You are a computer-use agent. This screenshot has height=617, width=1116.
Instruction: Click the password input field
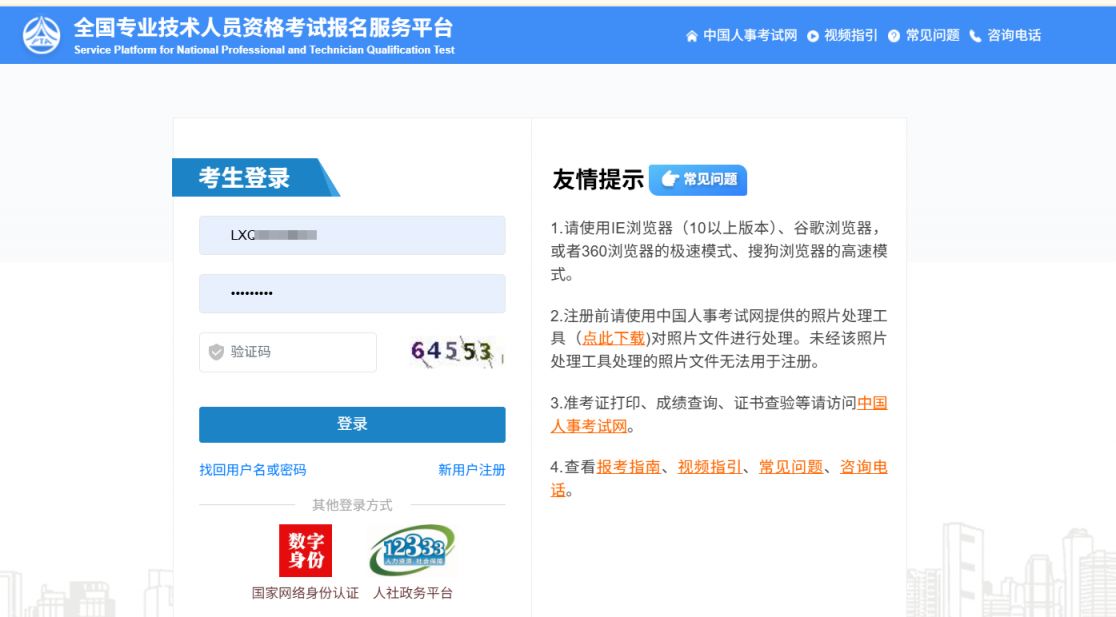(352, 294)
